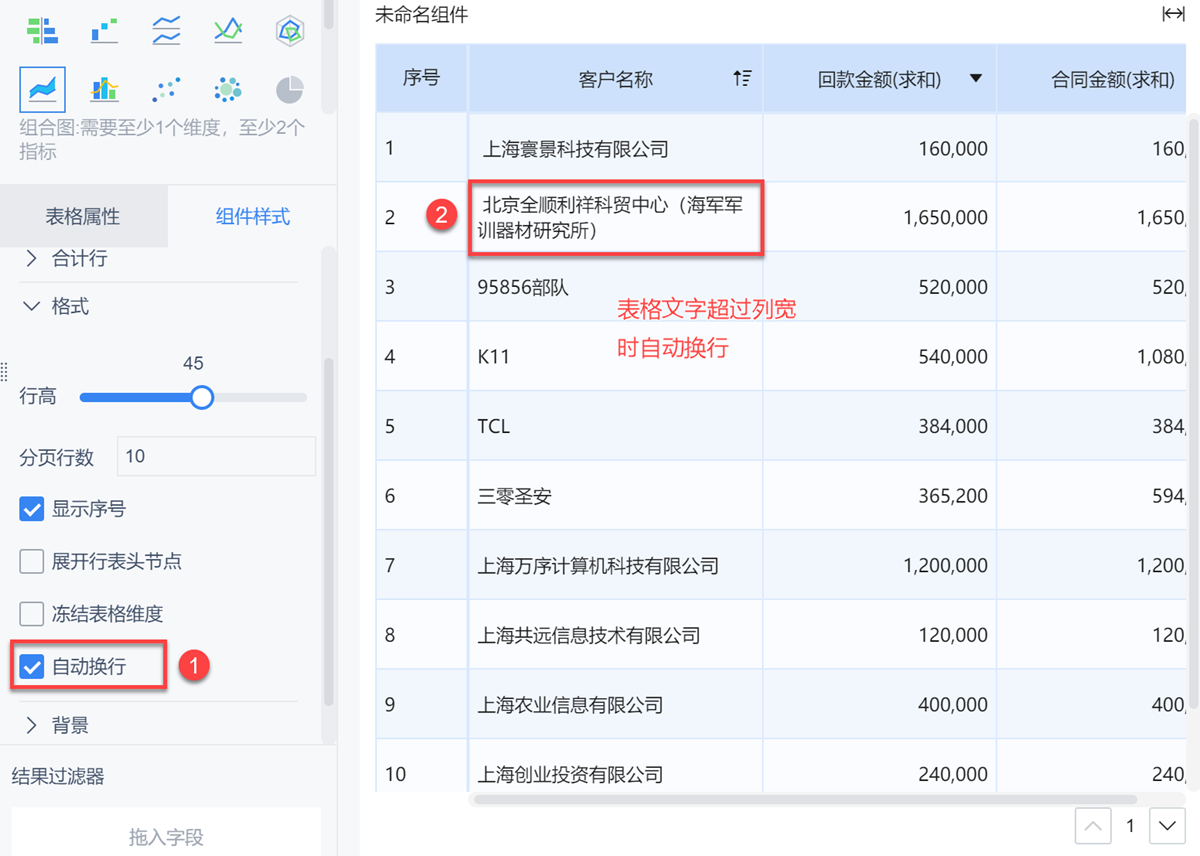Click the fit column width icon
1200x856 pixels.
(x=1173, y=14)
